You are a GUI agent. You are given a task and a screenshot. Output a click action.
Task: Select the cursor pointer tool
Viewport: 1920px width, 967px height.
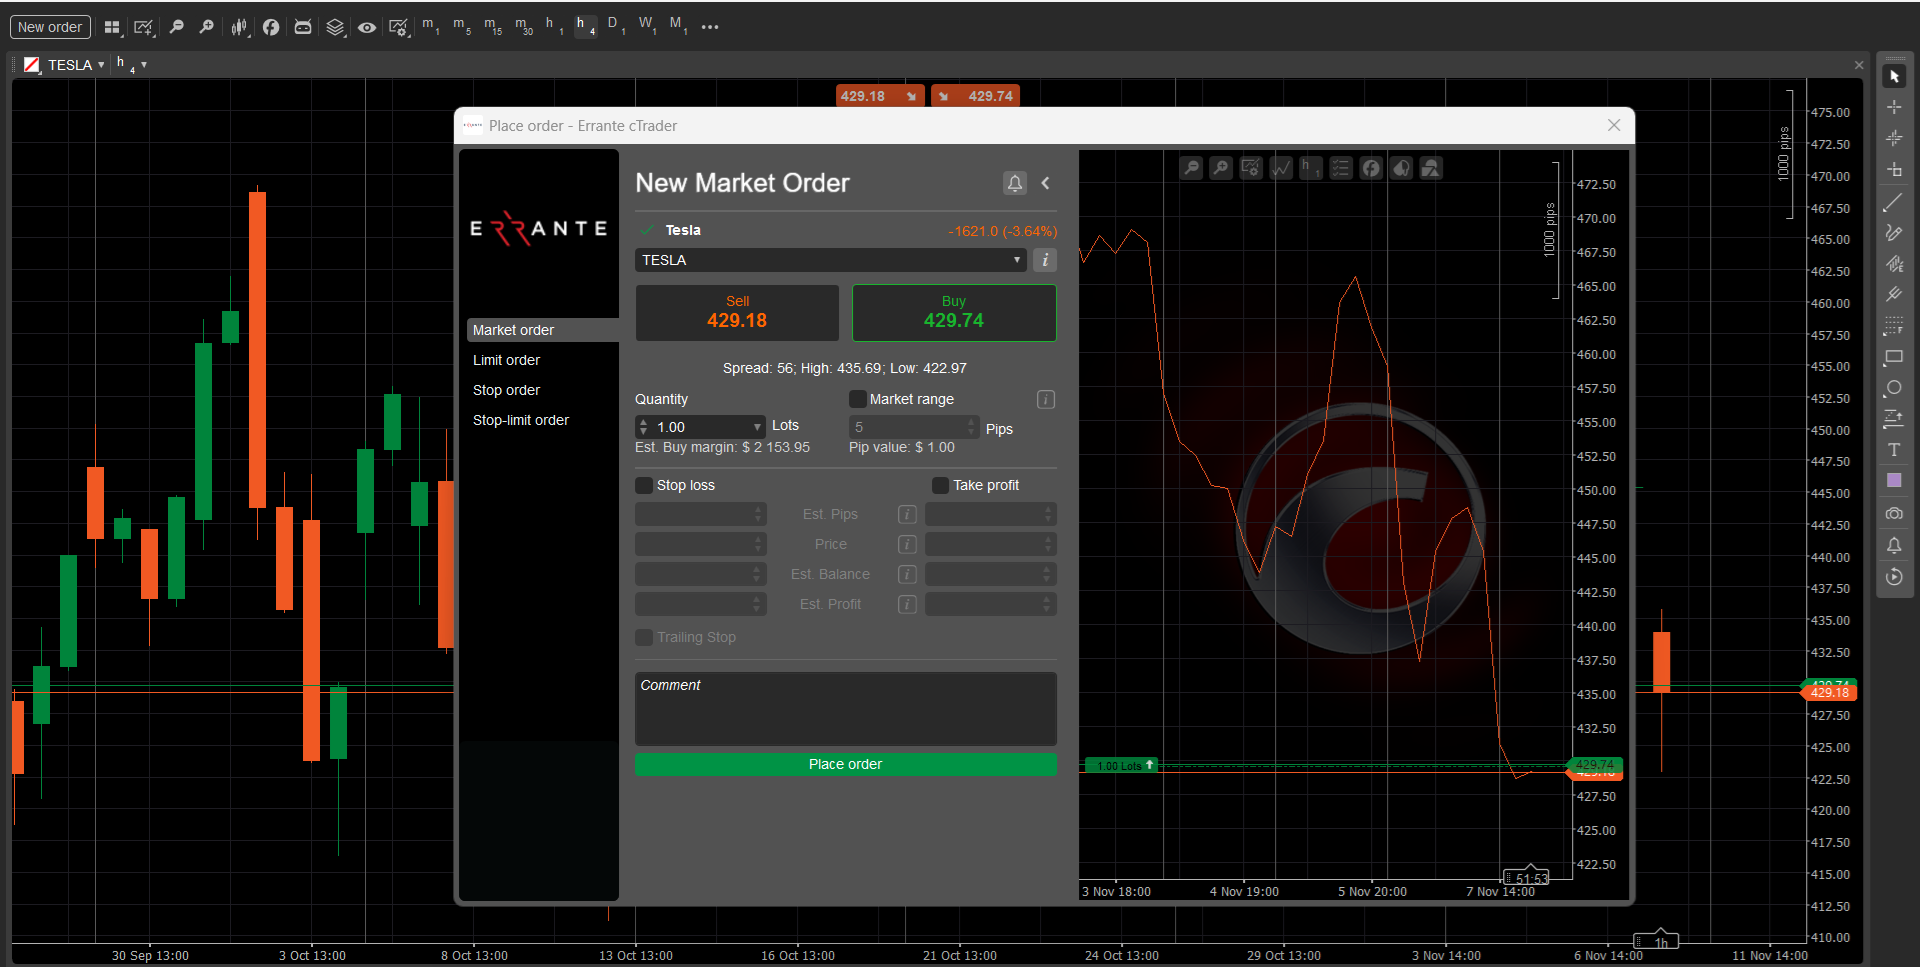(1894, 77)
